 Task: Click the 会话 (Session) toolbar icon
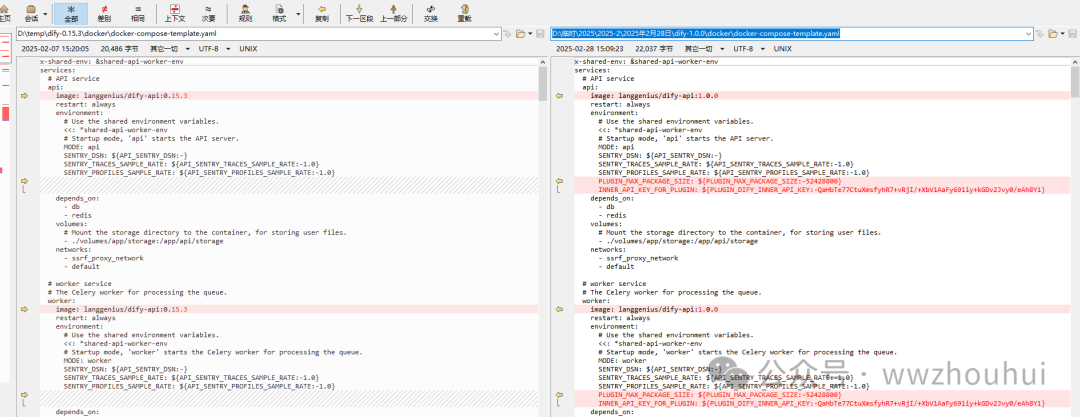point(32,12)
